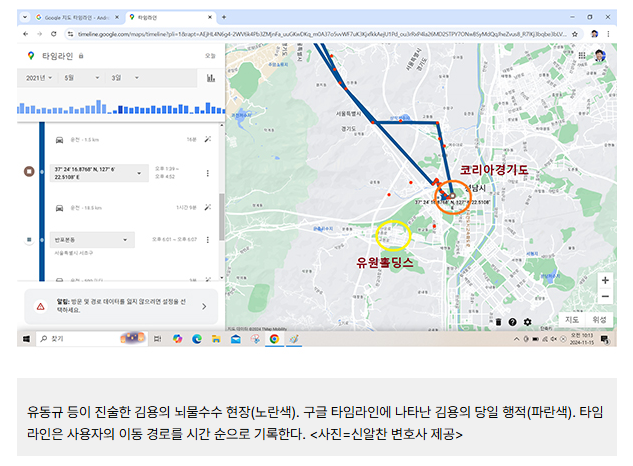Open the Google account avatar on the map
The width and height of the screenshot is (633, 466).
click(600, 55)
